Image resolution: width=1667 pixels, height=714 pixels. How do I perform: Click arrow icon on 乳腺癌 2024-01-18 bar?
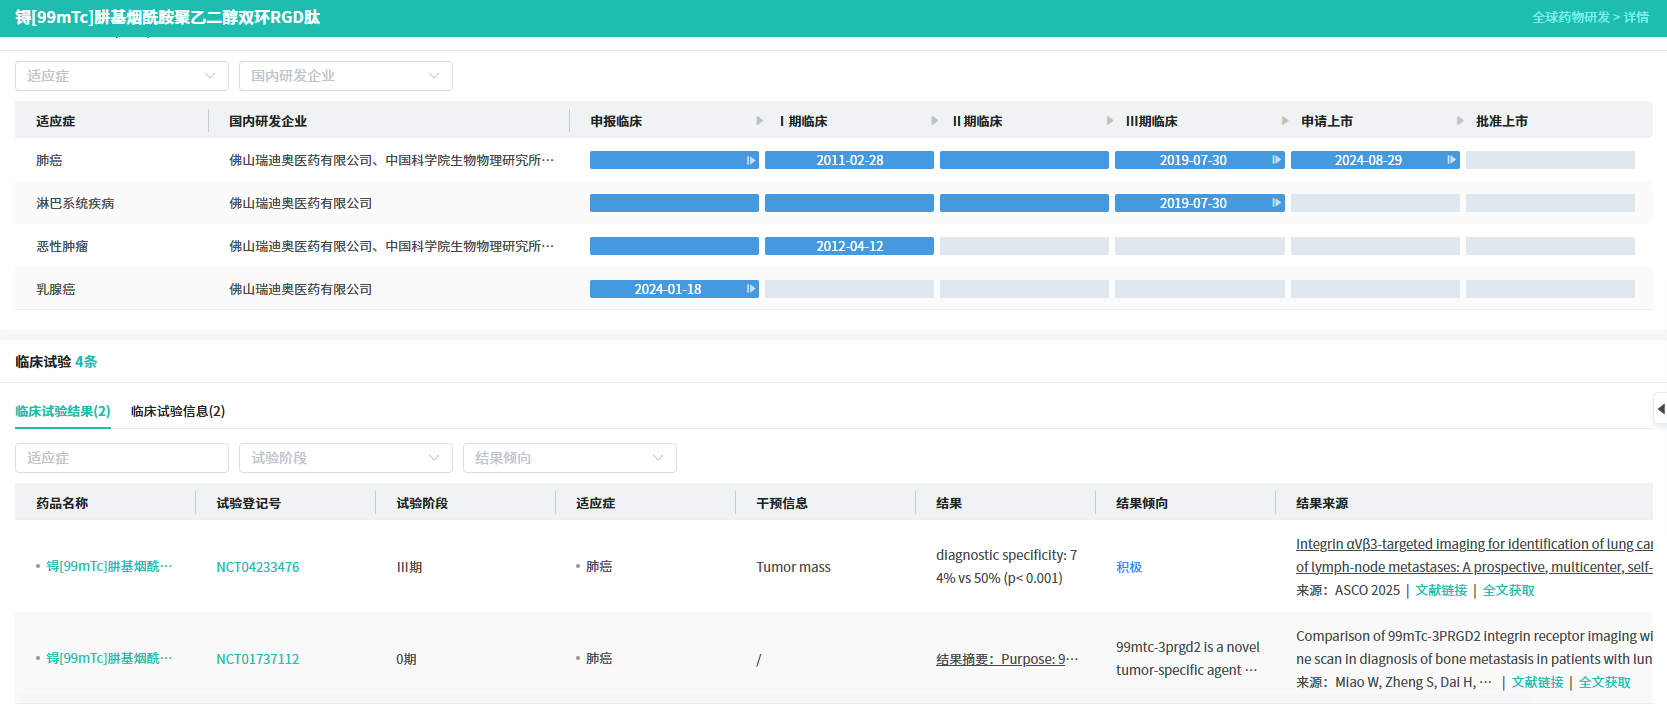click(750, 289)
